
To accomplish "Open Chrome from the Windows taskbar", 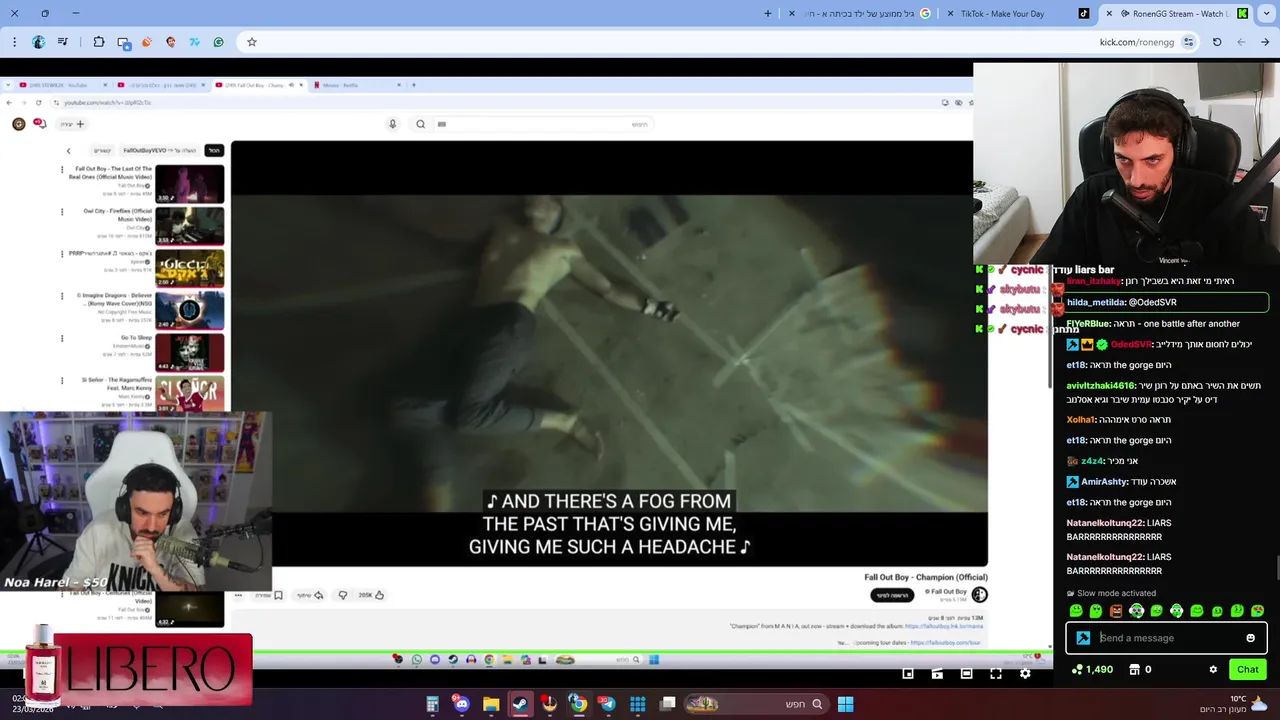I will [x=578, y=704].
